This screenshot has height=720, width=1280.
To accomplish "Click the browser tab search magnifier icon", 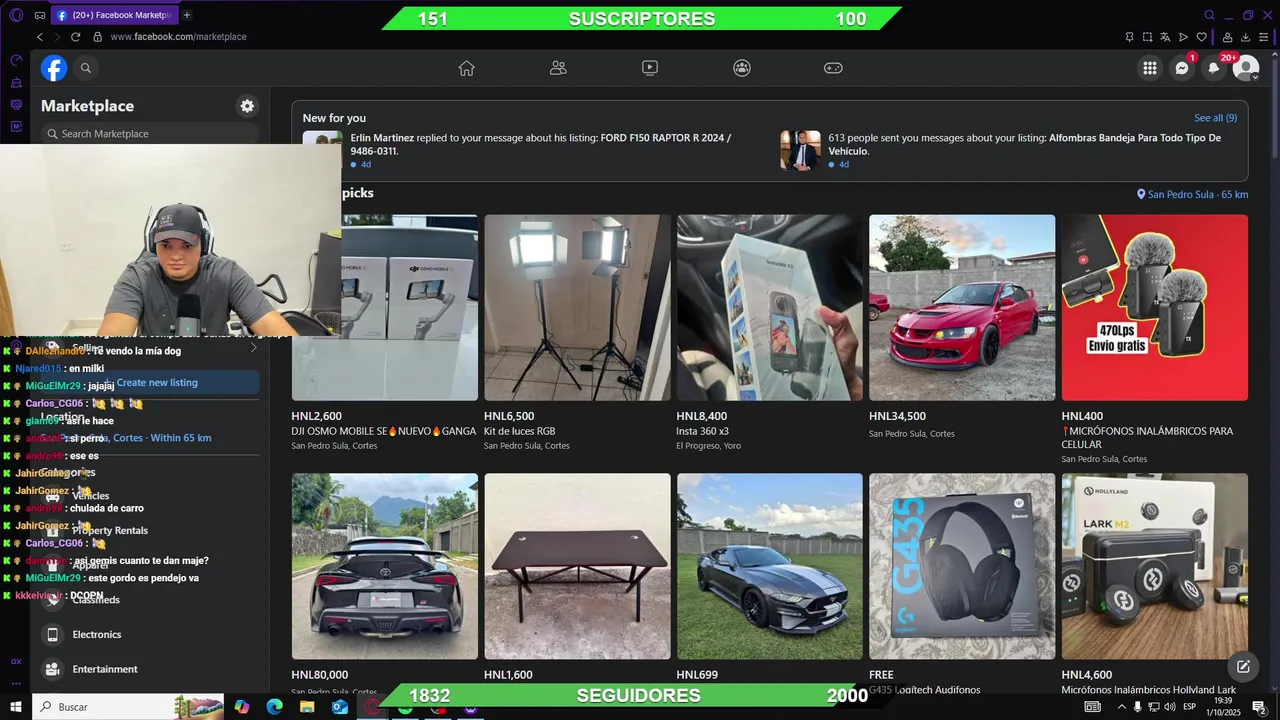I will coord(1209,15).
